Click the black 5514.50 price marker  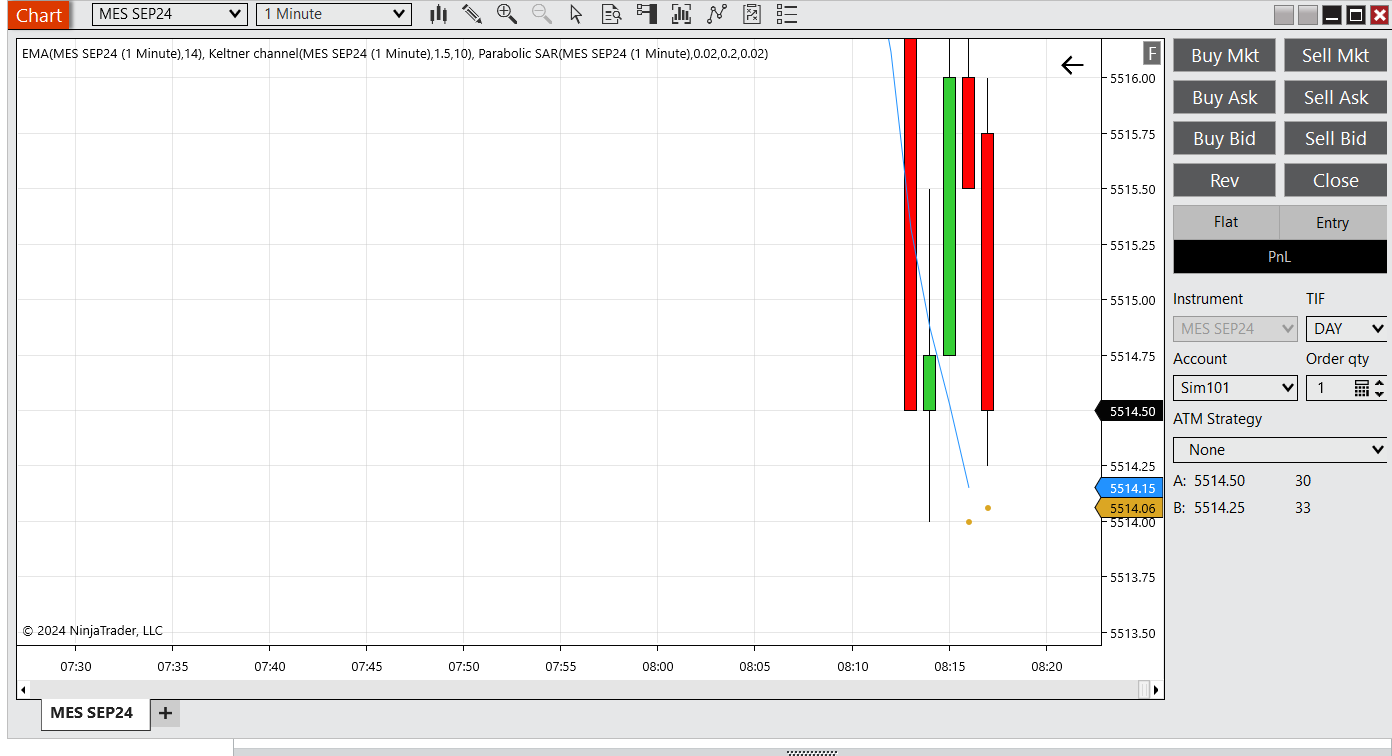pyautogui.click(x=1130, y=411)
